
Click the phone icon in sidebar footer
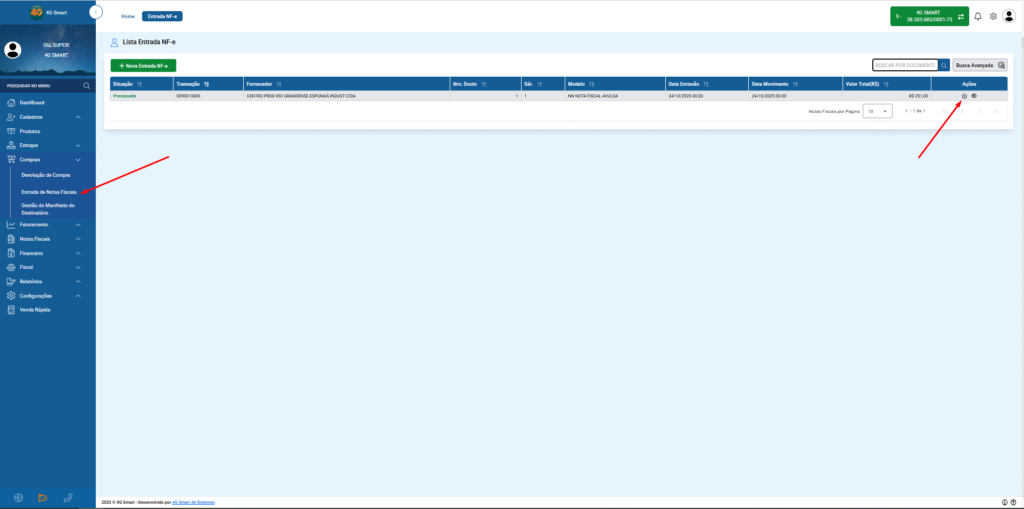pyautogui.click(x=68, y=498)
